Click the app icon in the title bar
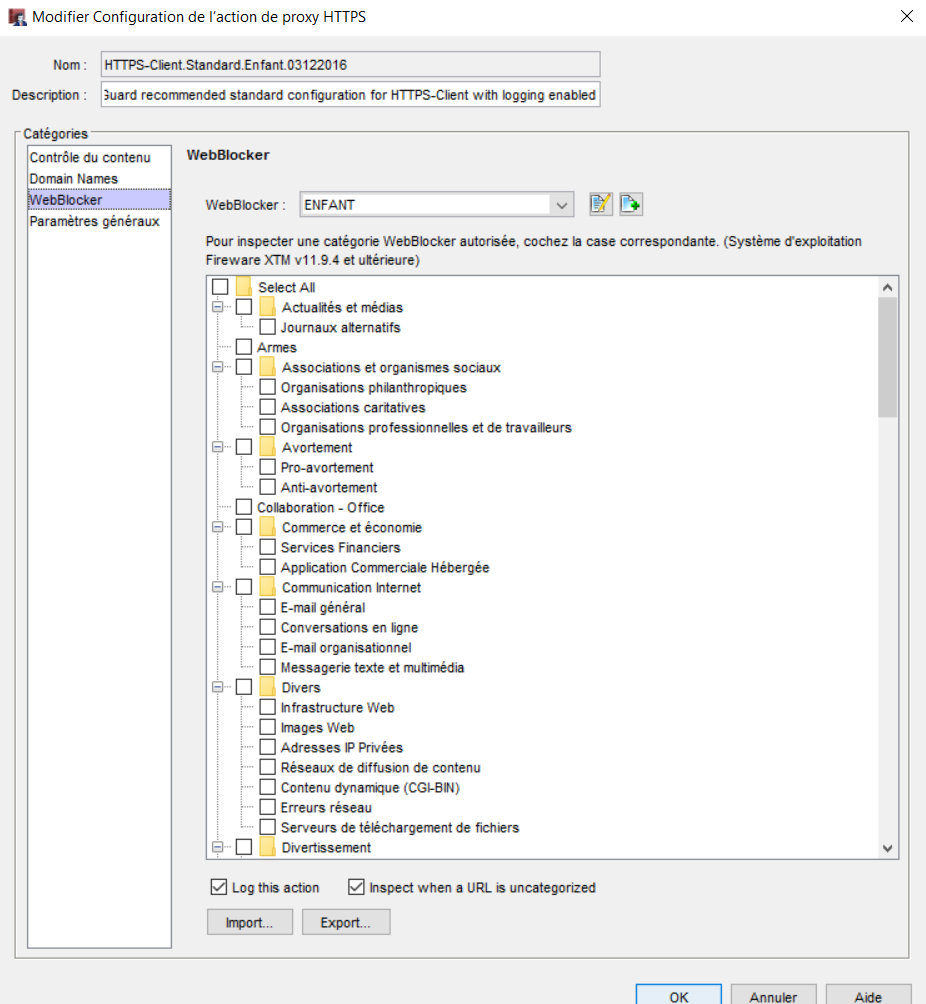This screenshot has width=926, height=1004. (x=17, y=17)
